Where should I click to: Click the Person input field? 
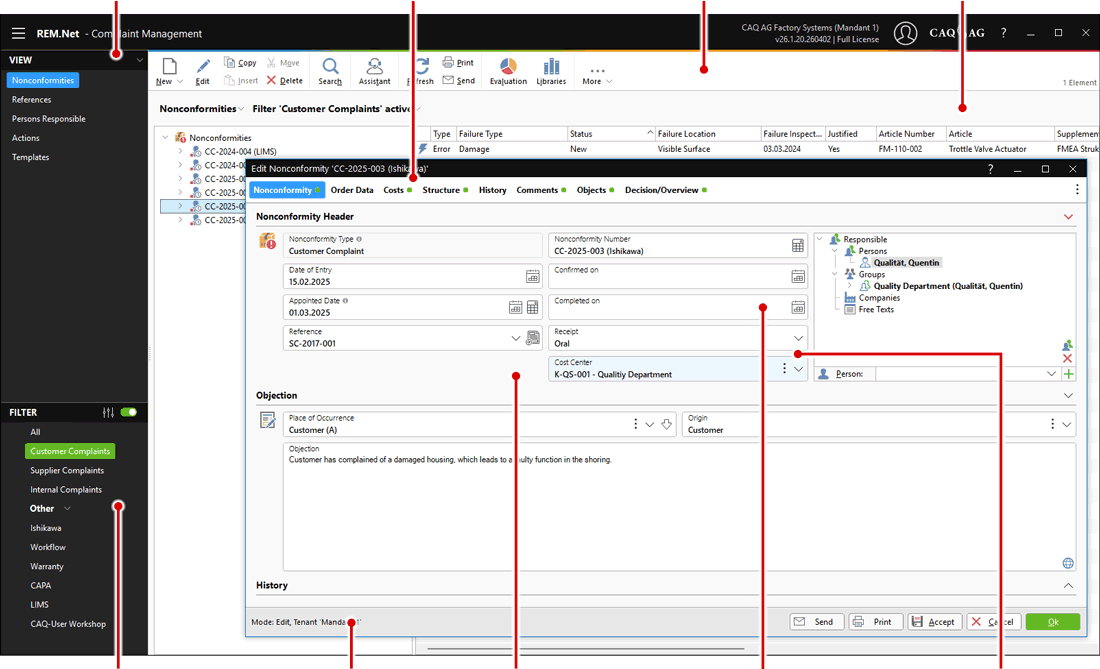point(960,374)
